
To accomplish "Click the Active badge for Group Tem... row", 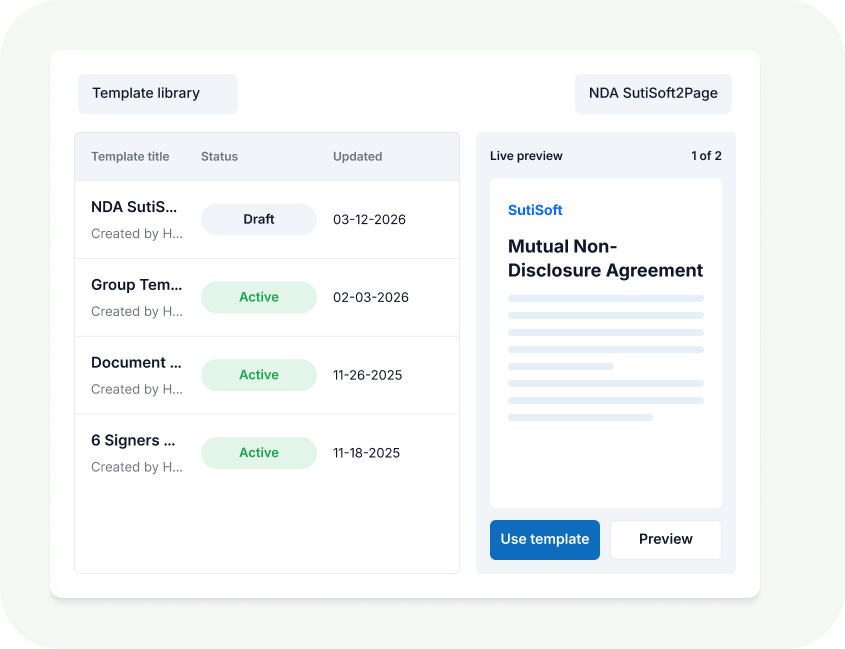I will click(x=258, y=297).
